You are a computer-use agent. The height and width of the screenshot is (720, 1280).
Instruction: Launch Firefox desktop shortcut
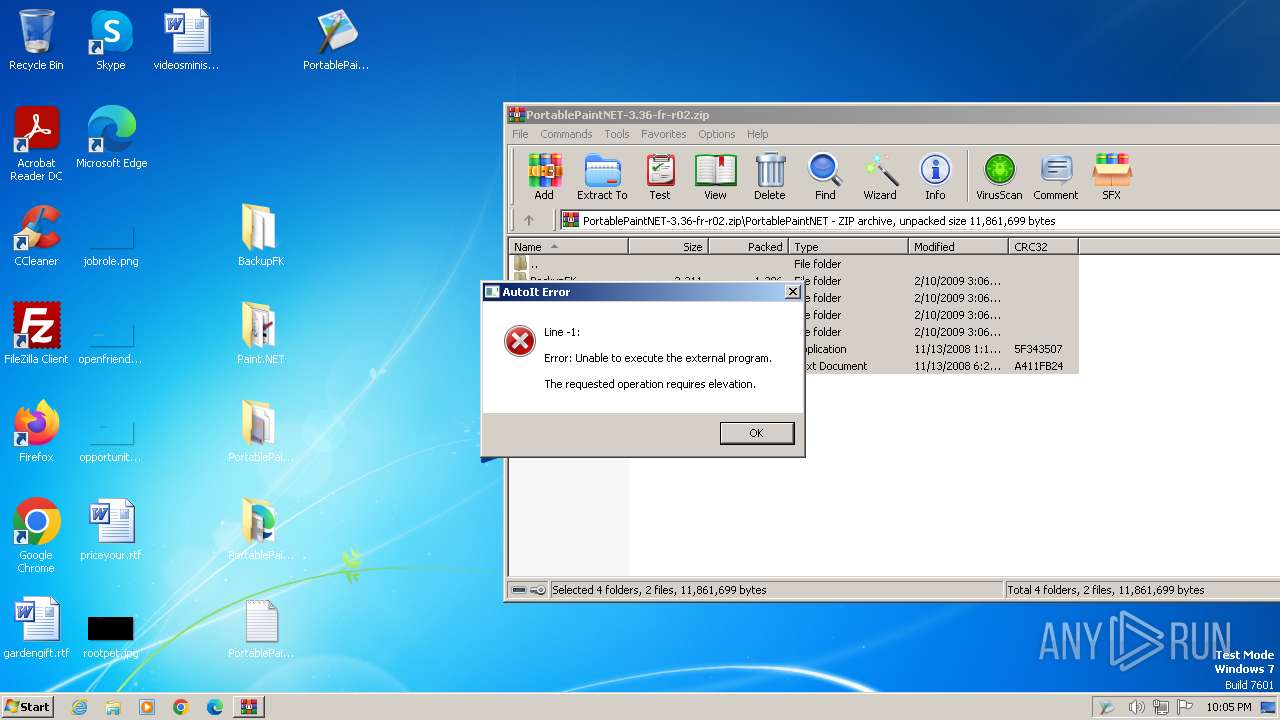(36, 432)
